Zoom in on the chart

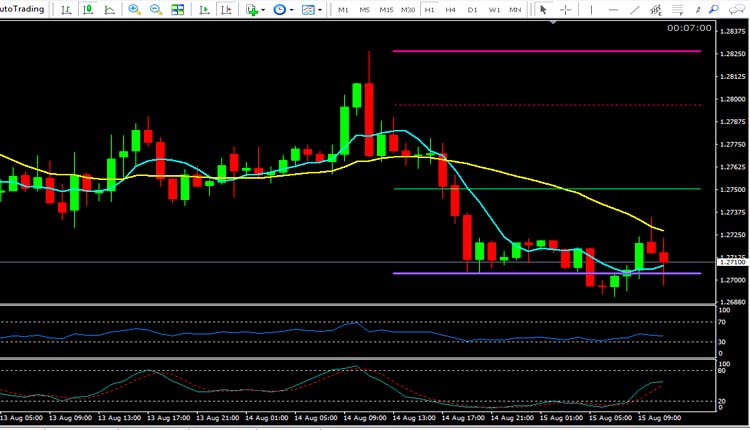click(x=134, y=9)
